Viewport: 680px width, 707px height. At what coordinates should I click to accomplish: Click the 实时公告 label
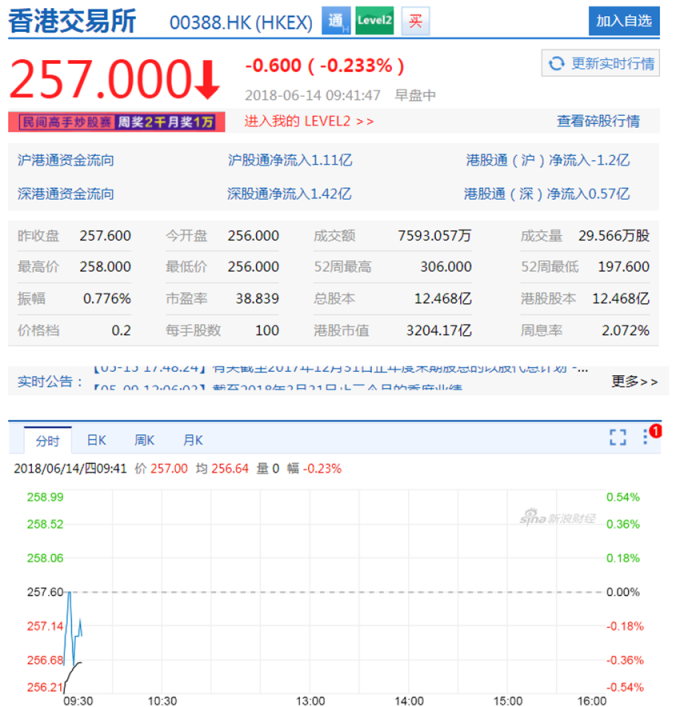point(50,381)
